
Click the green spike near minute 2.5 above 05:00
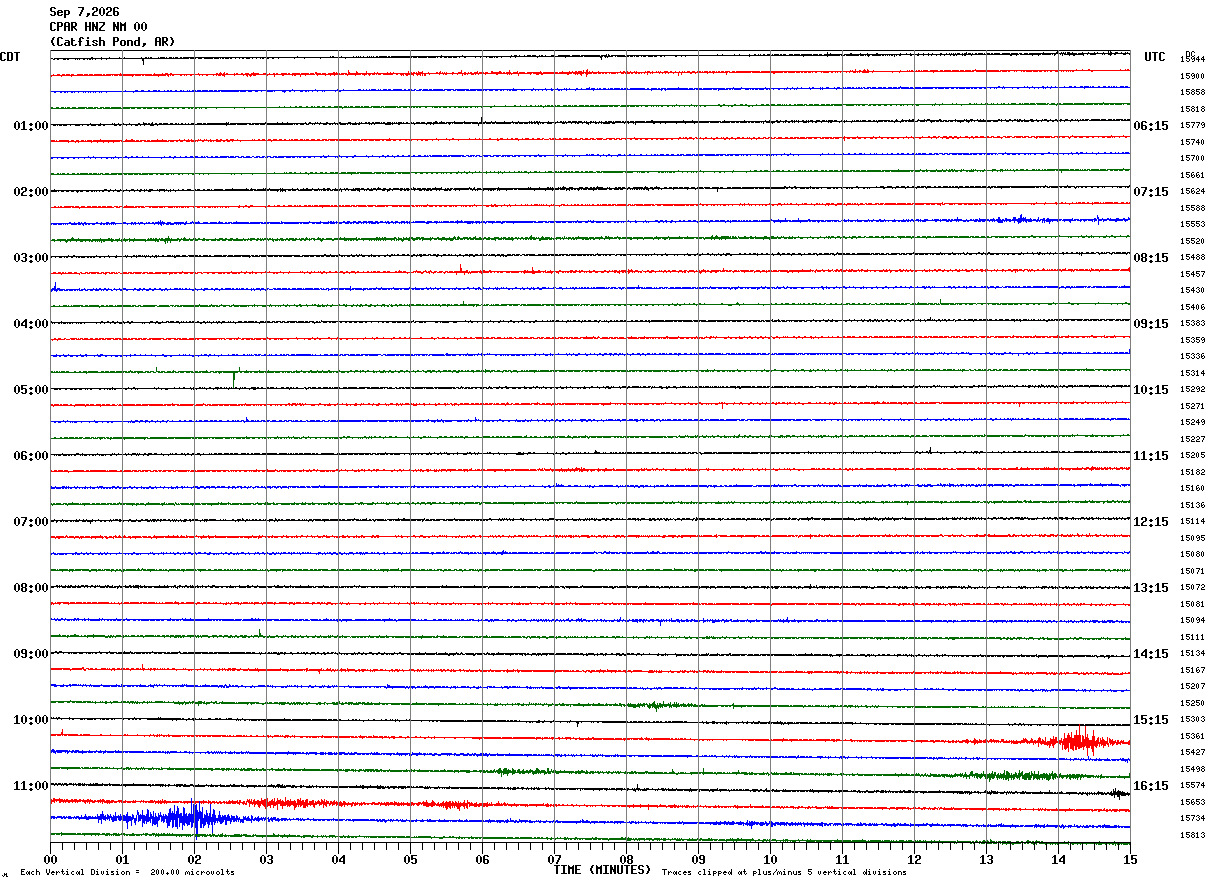[x=234, y=377]
